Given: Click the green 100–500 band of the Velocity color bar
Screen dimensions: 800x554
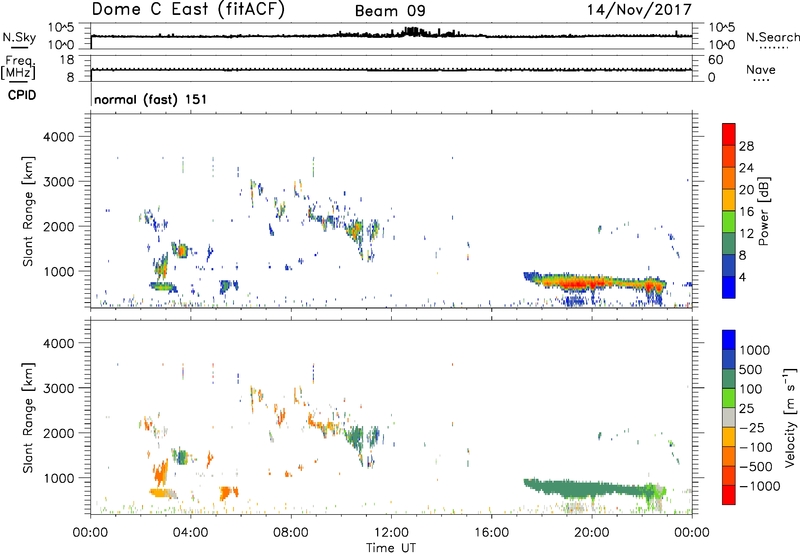Looking at the screenshot, I should 729,379.
